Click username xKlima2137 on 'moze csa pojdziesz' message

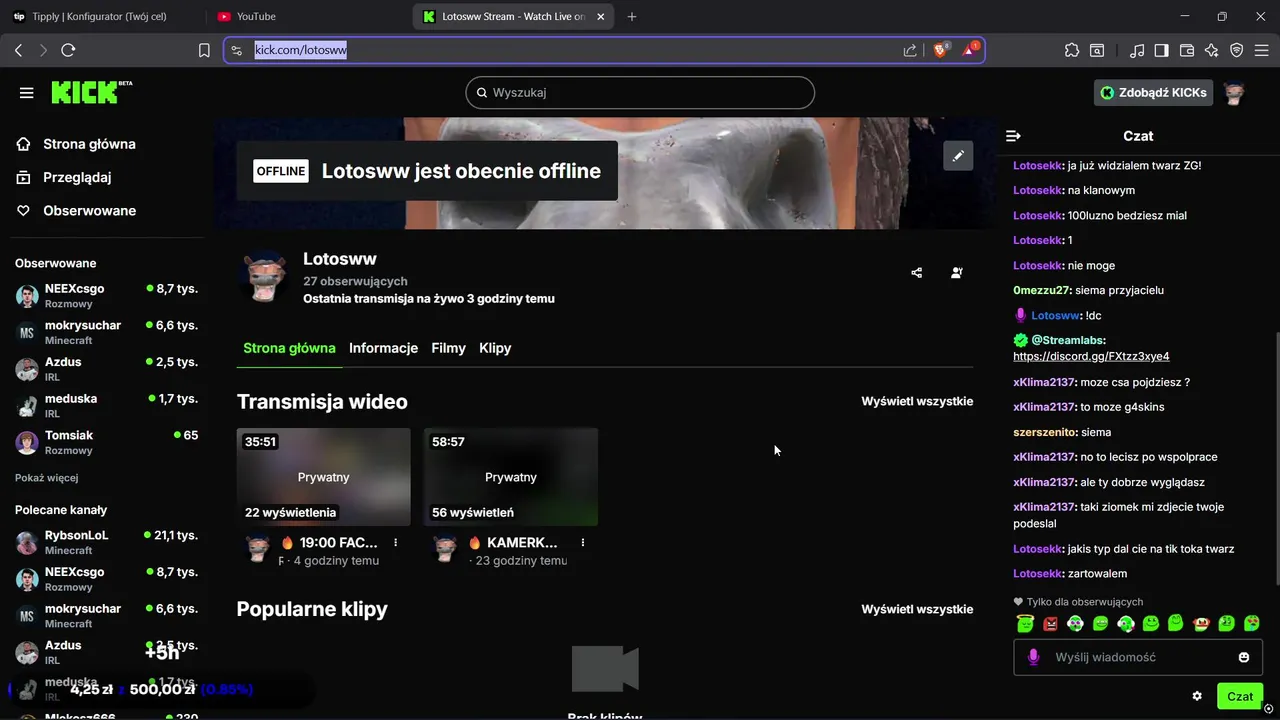[1044, 382]
